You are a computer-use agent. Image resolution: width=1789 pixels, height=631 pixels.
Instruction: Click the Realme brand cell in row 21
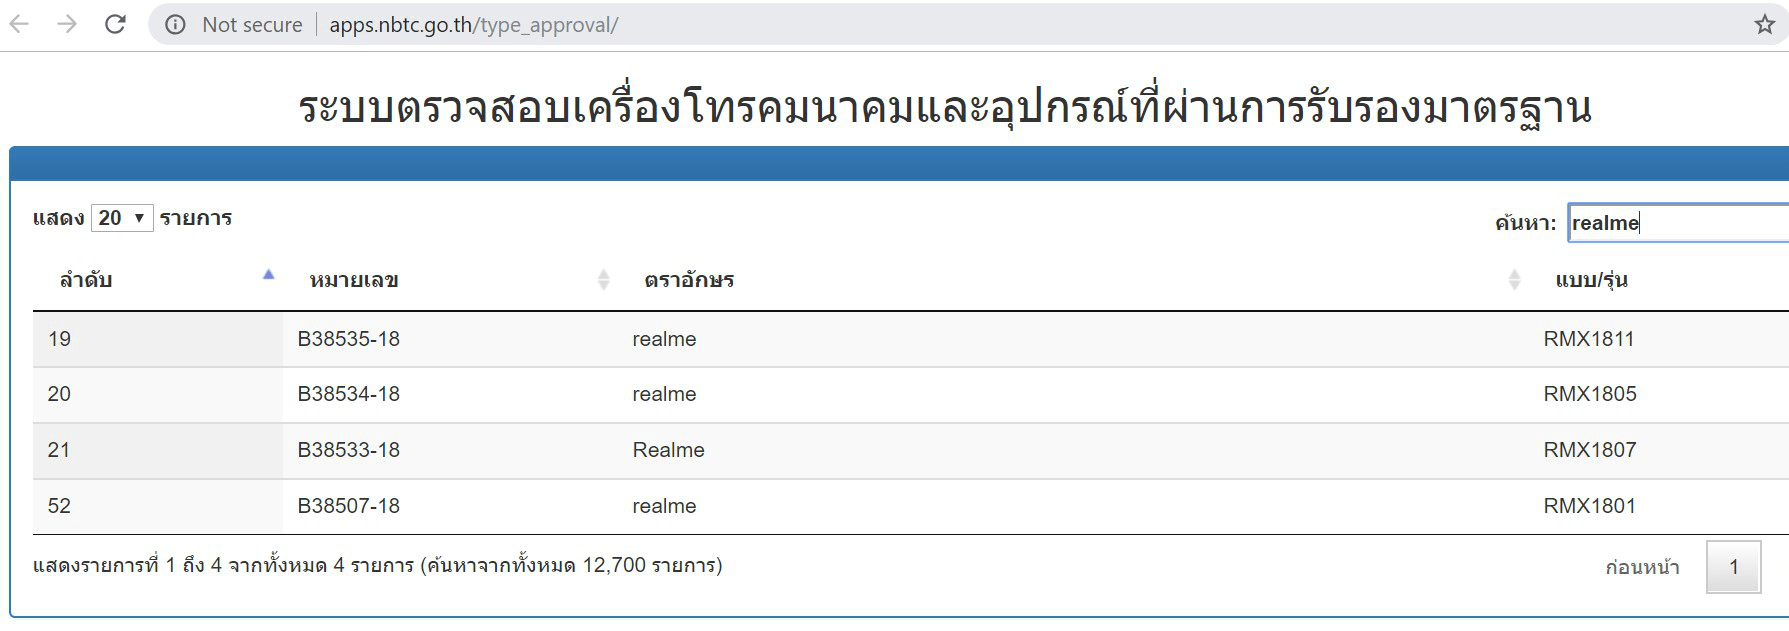pos(668,450)
